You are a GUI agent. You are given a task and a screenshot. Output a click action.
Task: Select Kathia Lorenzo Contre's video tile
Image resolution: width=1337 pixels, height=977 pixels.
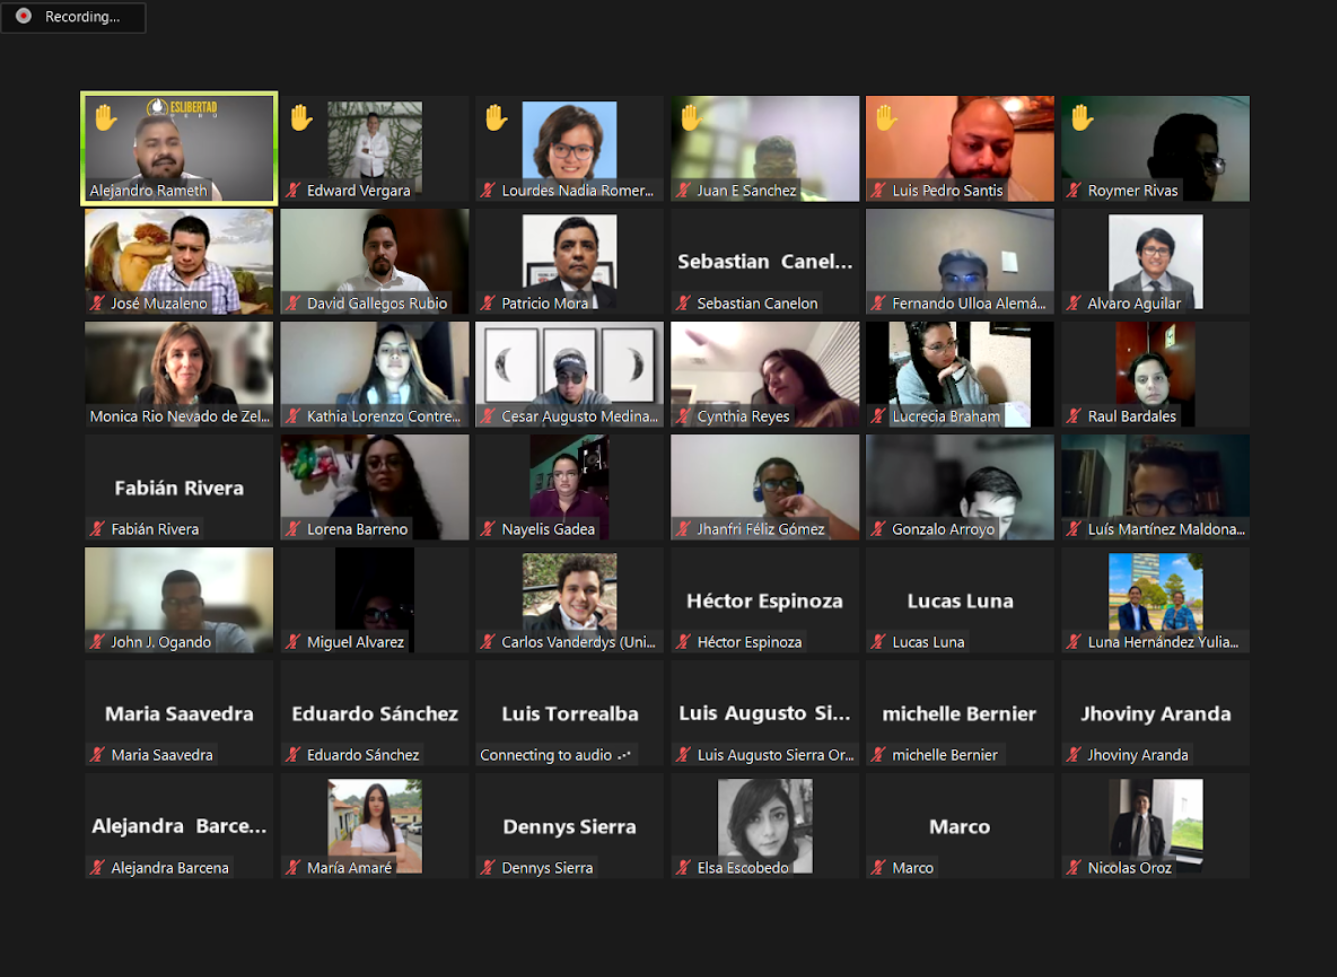[375, 374]
